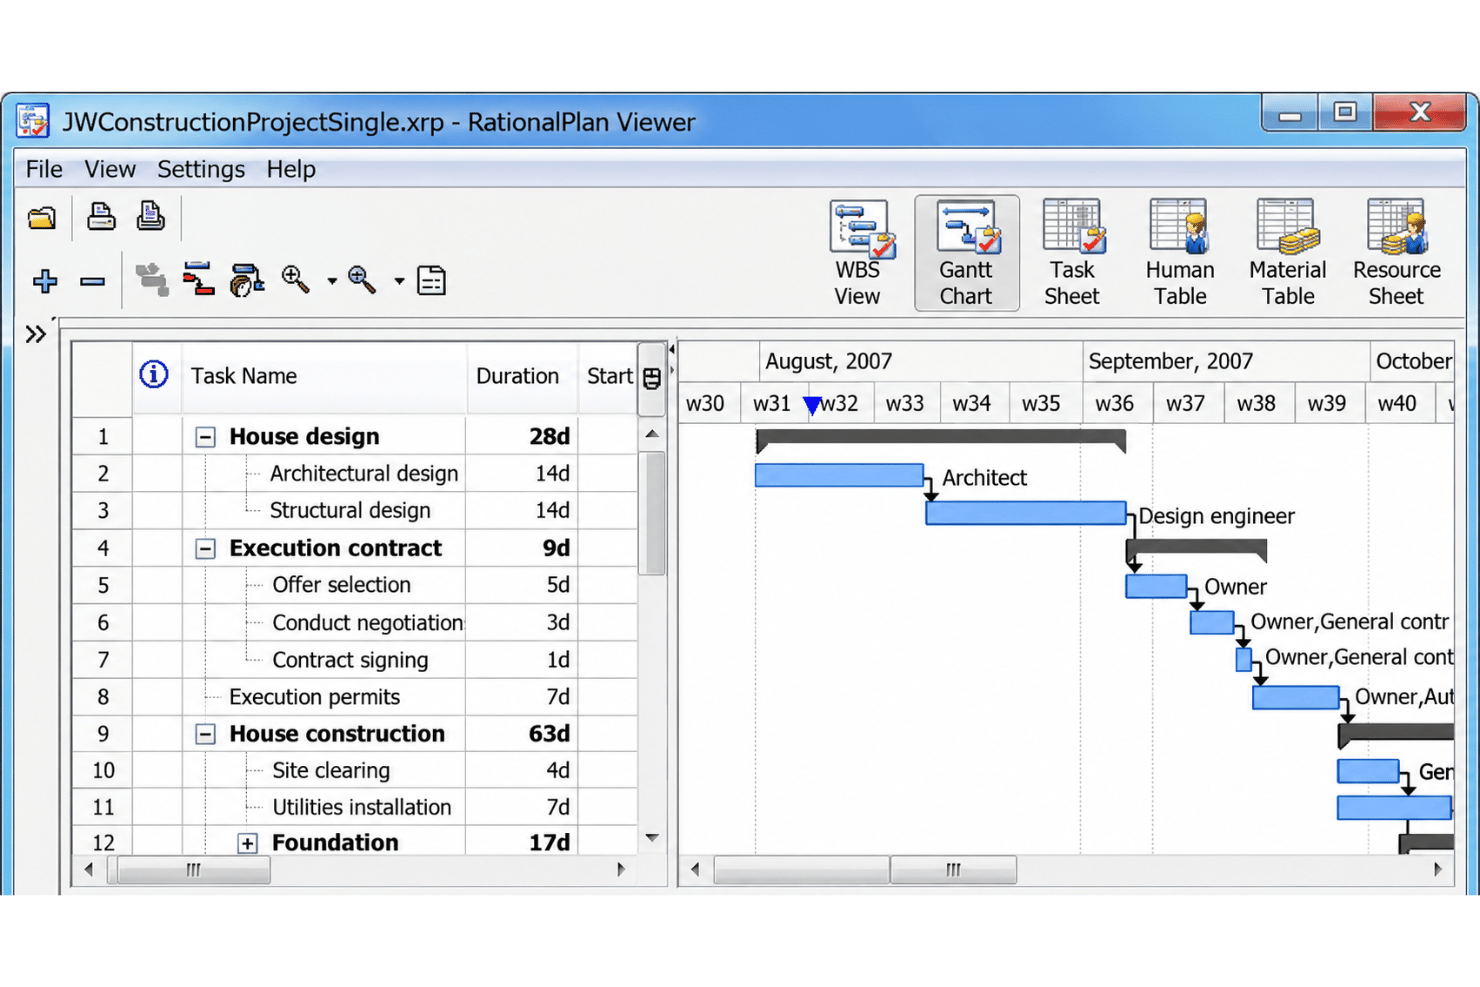Screen dimensions: 1480x987
Task: Expand the side panel with the double-chevron
Action: pos(36,334)
